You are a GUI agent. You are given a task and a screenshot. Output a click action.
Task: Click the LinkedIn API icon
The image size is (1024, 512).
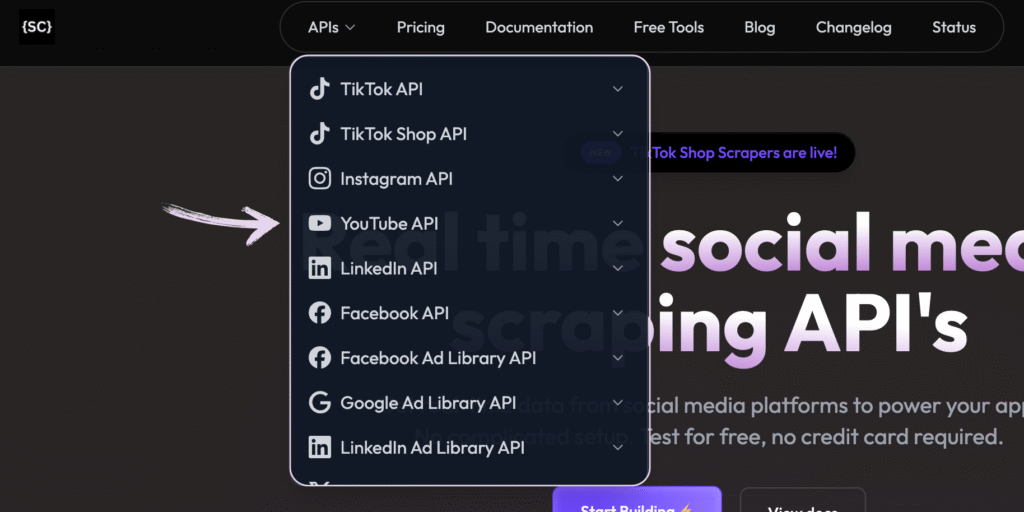pyautogui.click(x=319, y=268)
